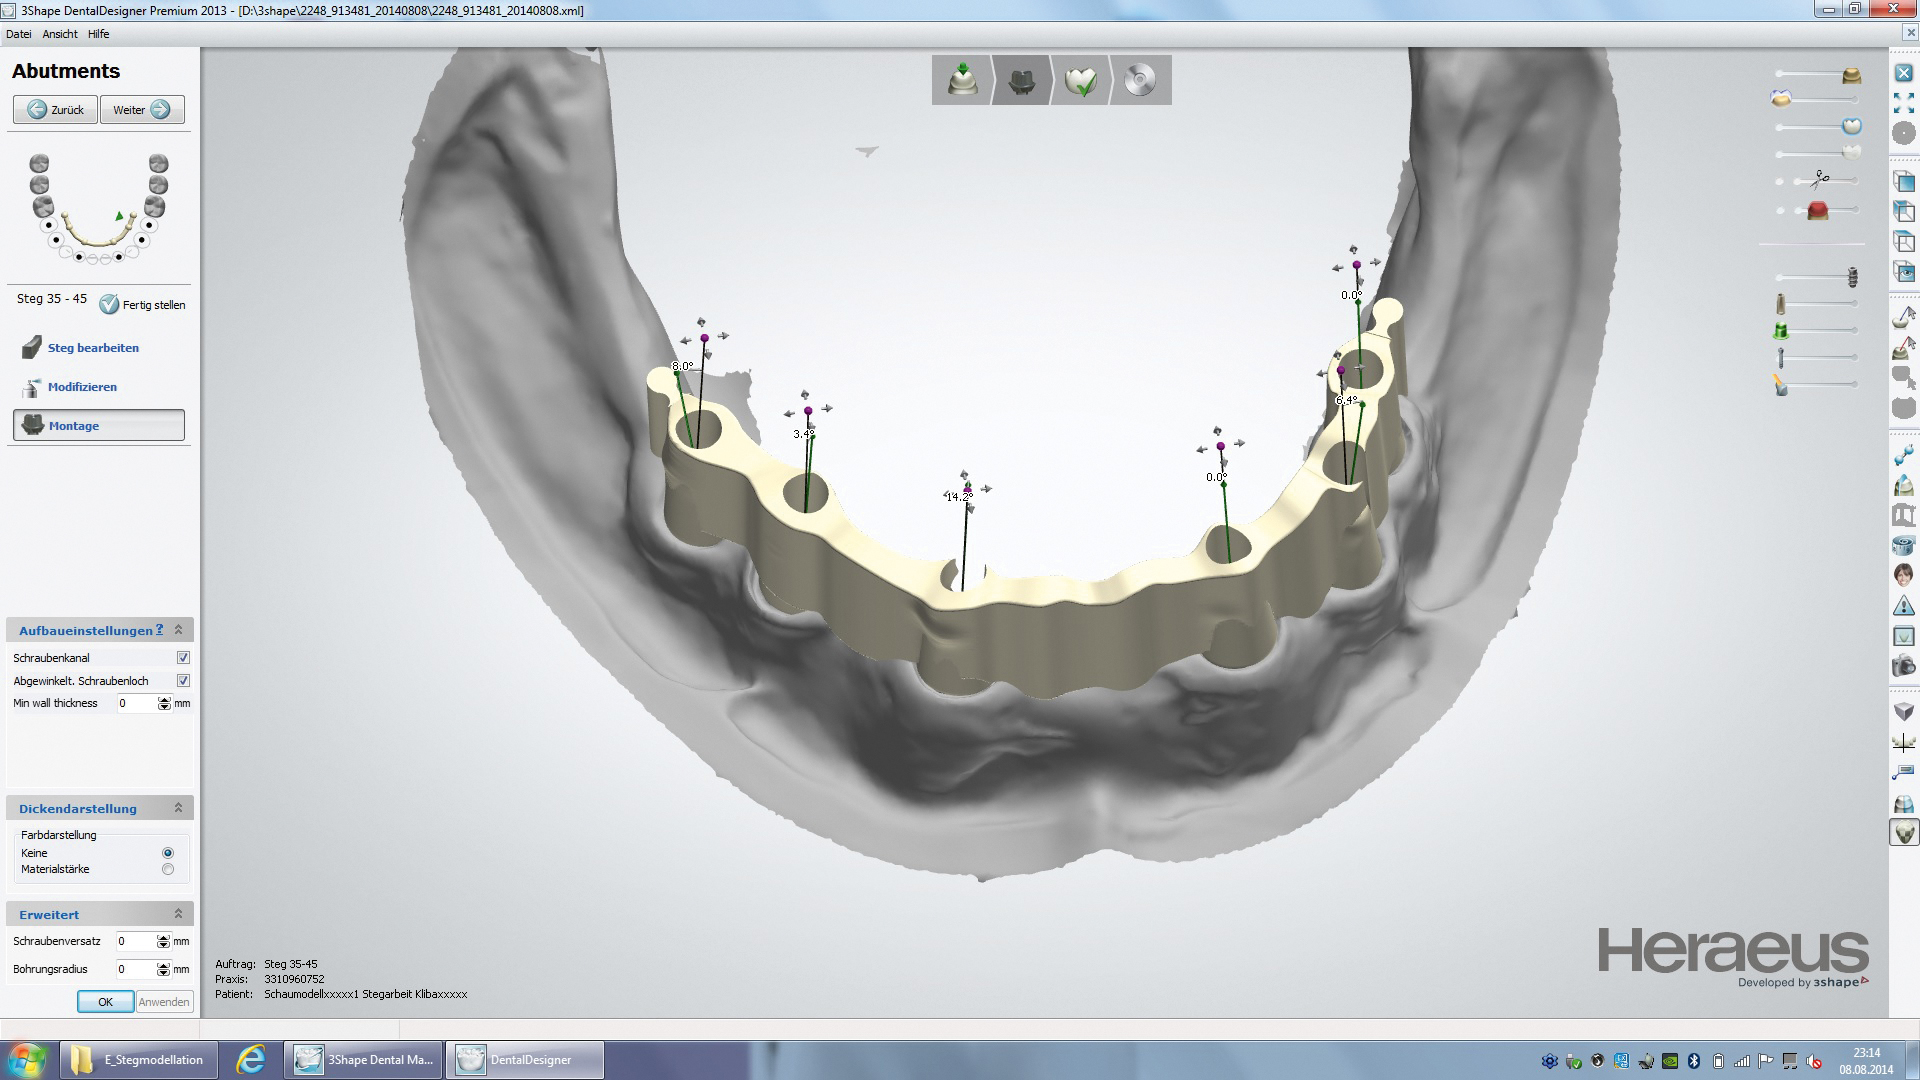Screen dimensions: 1920x1080
Task: Open the Modifizieren tool
Action: pyautogui.click(x=81, y=387)
